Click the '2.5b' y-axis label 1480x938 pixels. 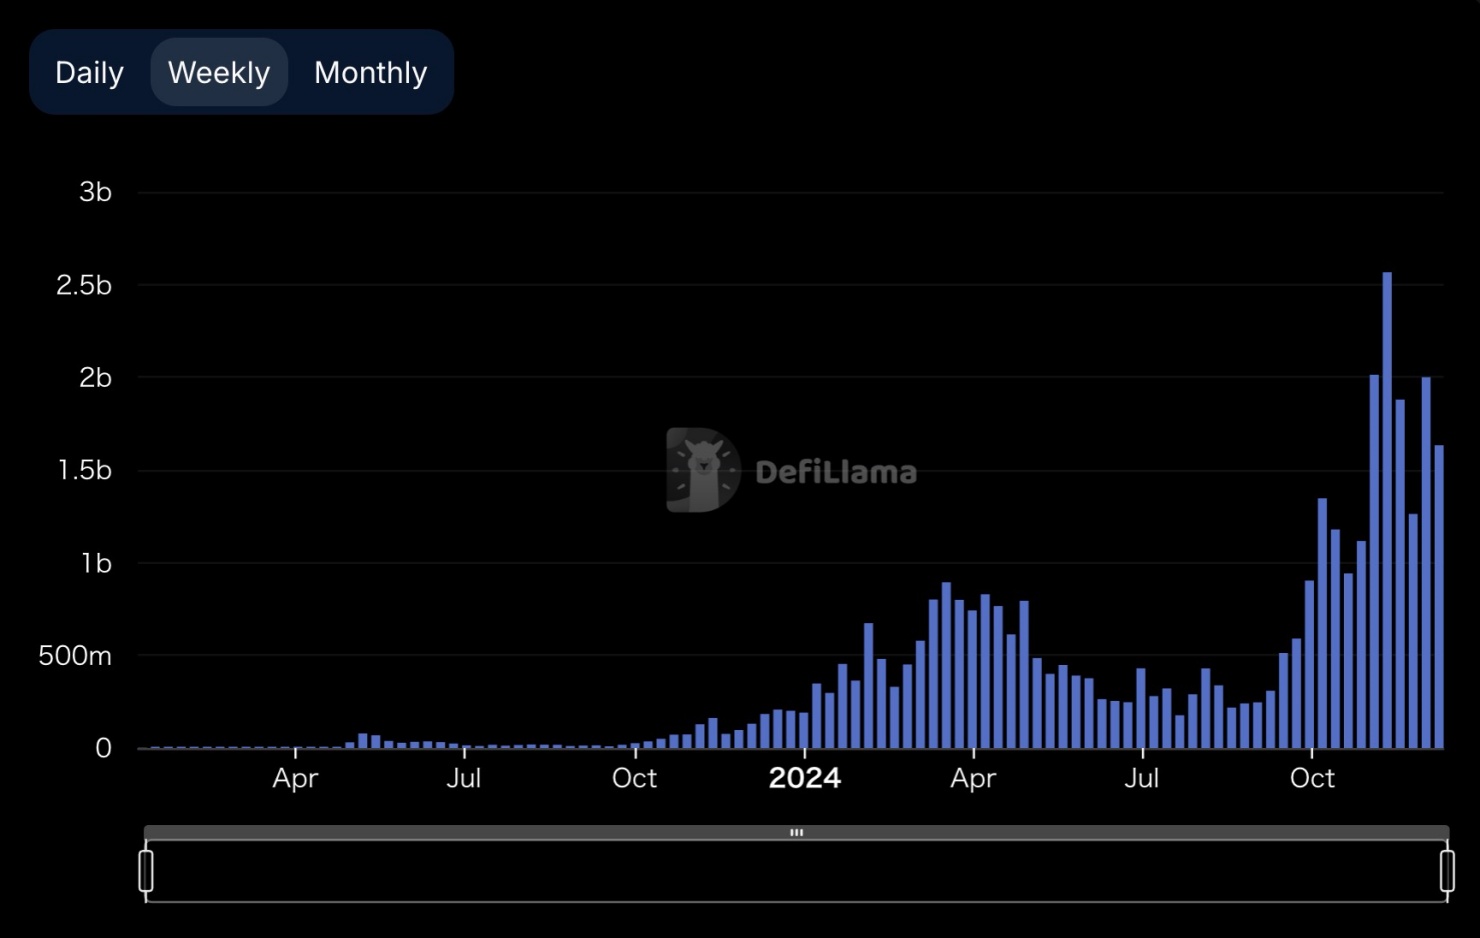point(84,285)
